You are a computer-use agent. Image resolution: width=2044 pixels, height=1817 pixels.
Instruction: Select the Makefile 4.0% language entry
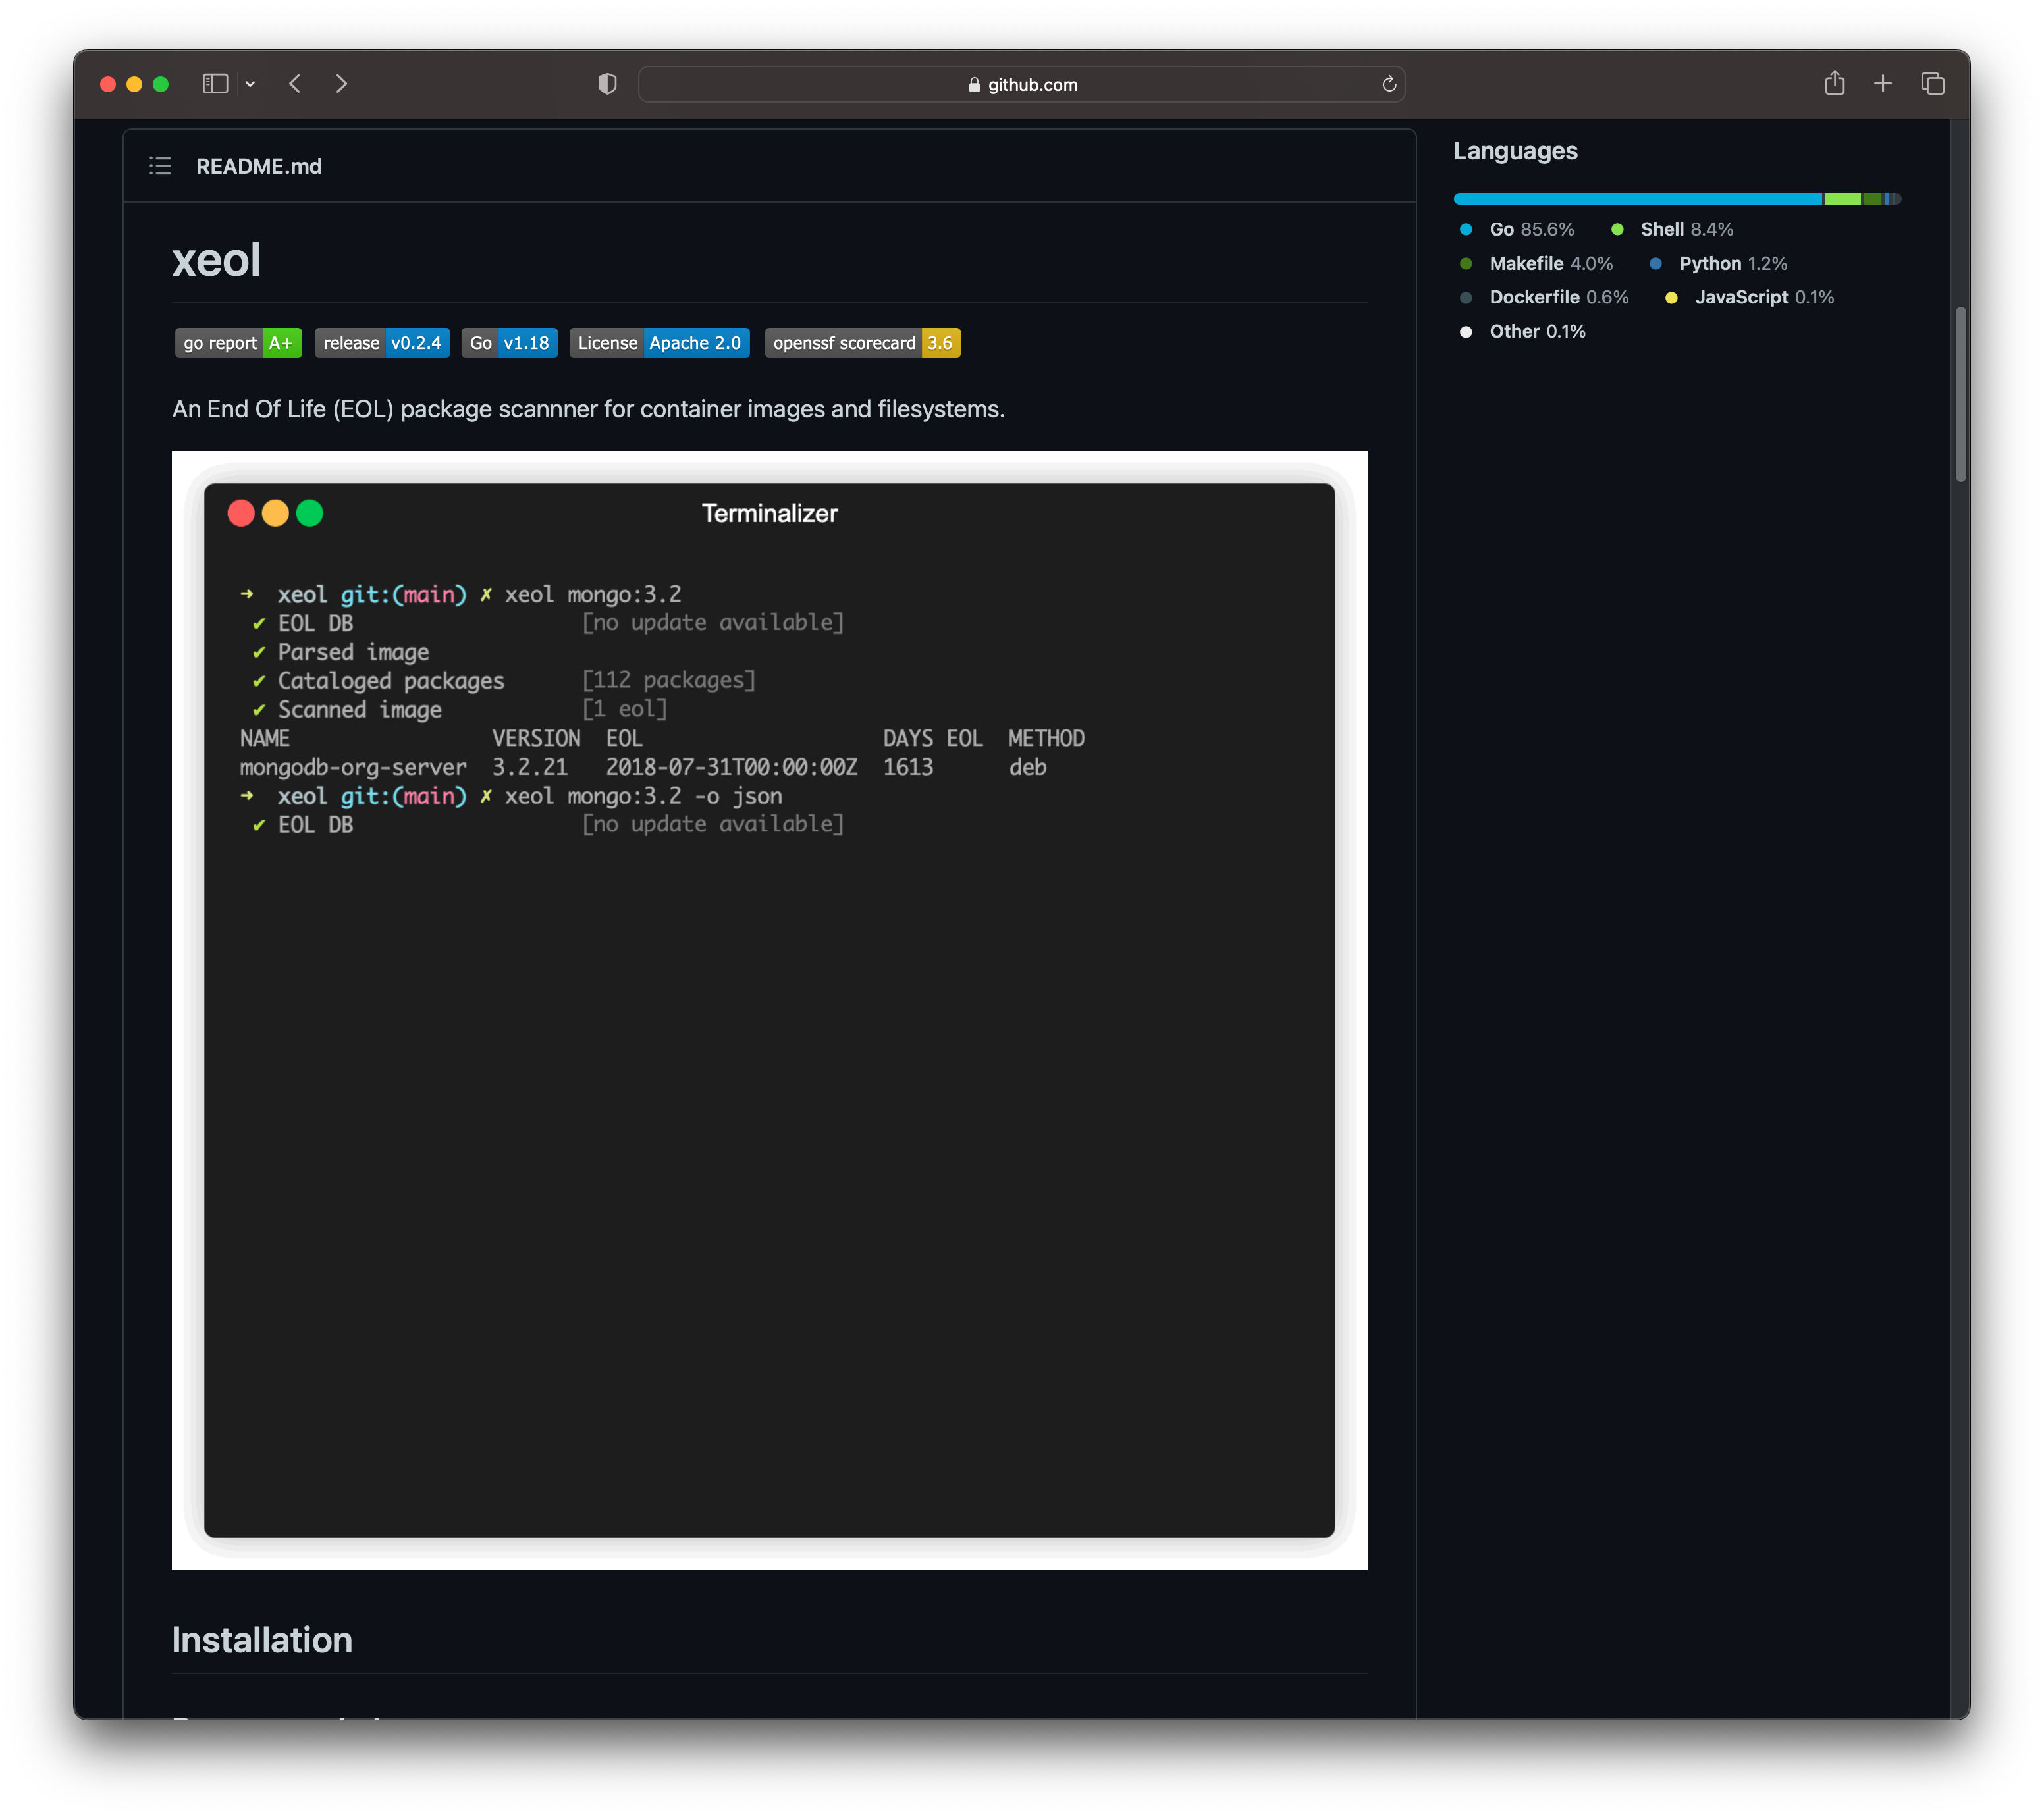1536,263
